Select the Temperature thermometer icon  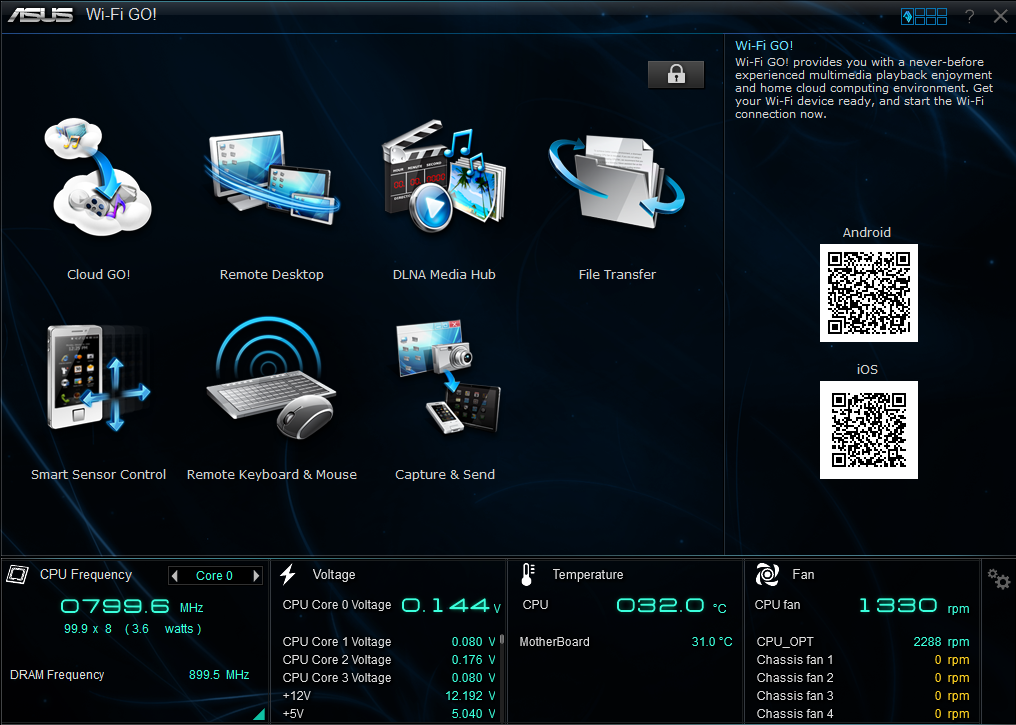pos(527,574)
